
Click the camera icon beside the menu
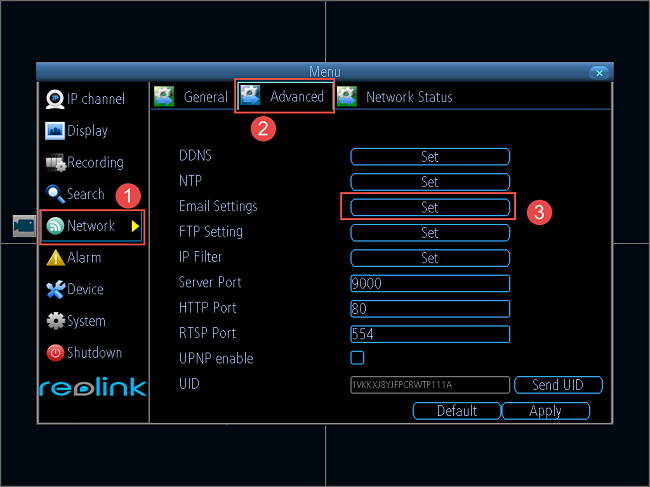[24, 226]
